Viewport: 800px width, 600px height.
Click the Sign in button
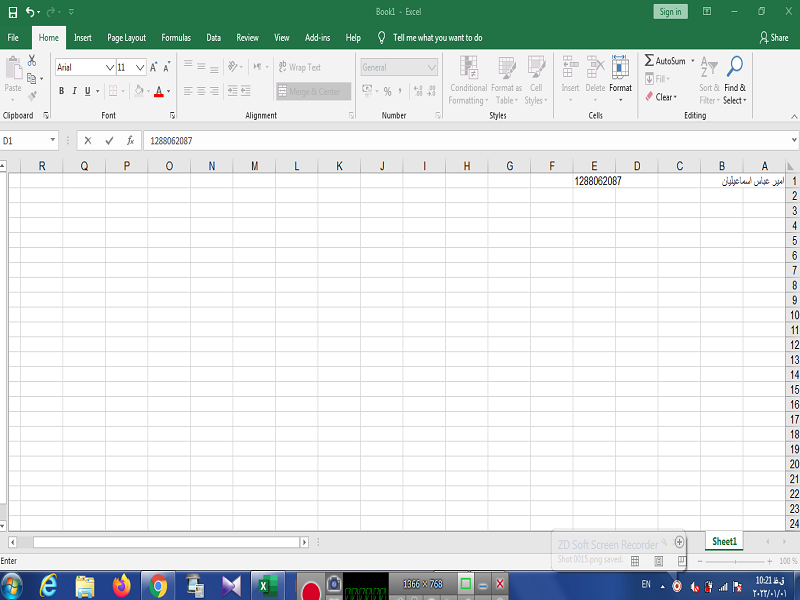point(670,12)
